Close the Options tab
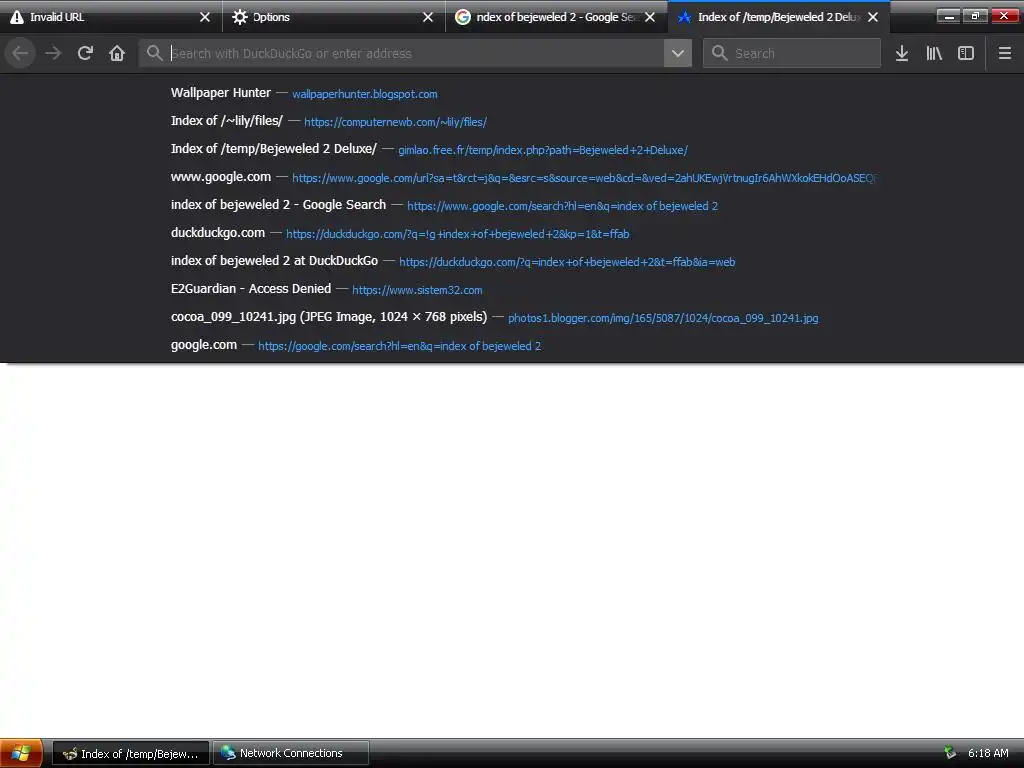This screenshot has height=768, width=1024. tap(428, 17)
